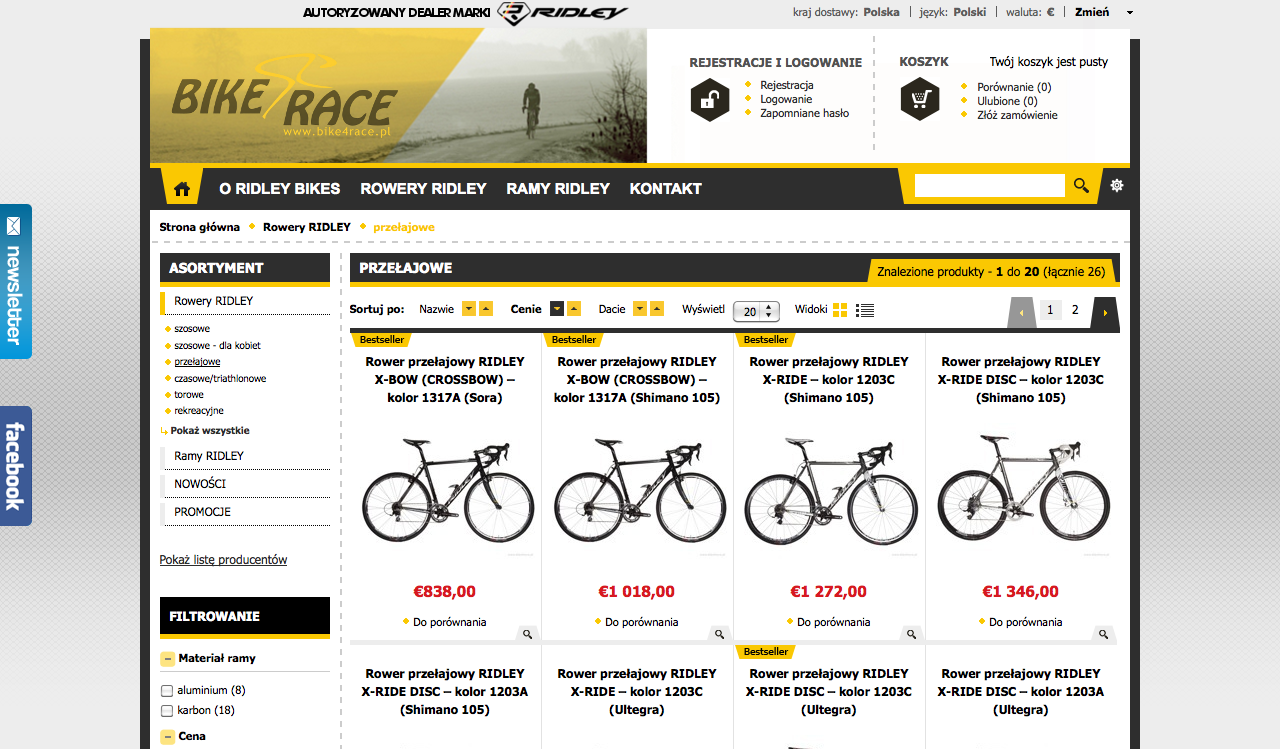1280x749 pixels.
Task: Collapse the Materiał ramy filter section
Action: 168,659
